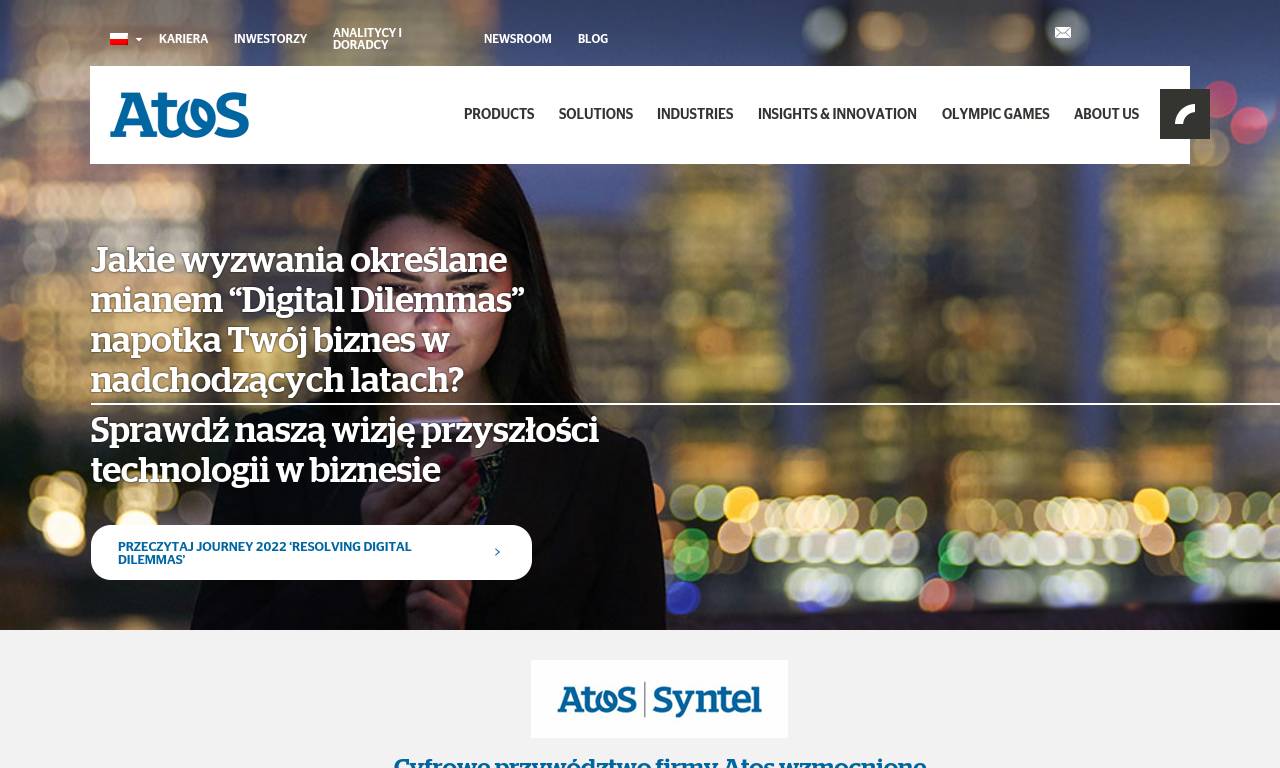The image size is (1280, 768).
Task: Expand the language selector dropdown arrow
Action: coord(139,40)
